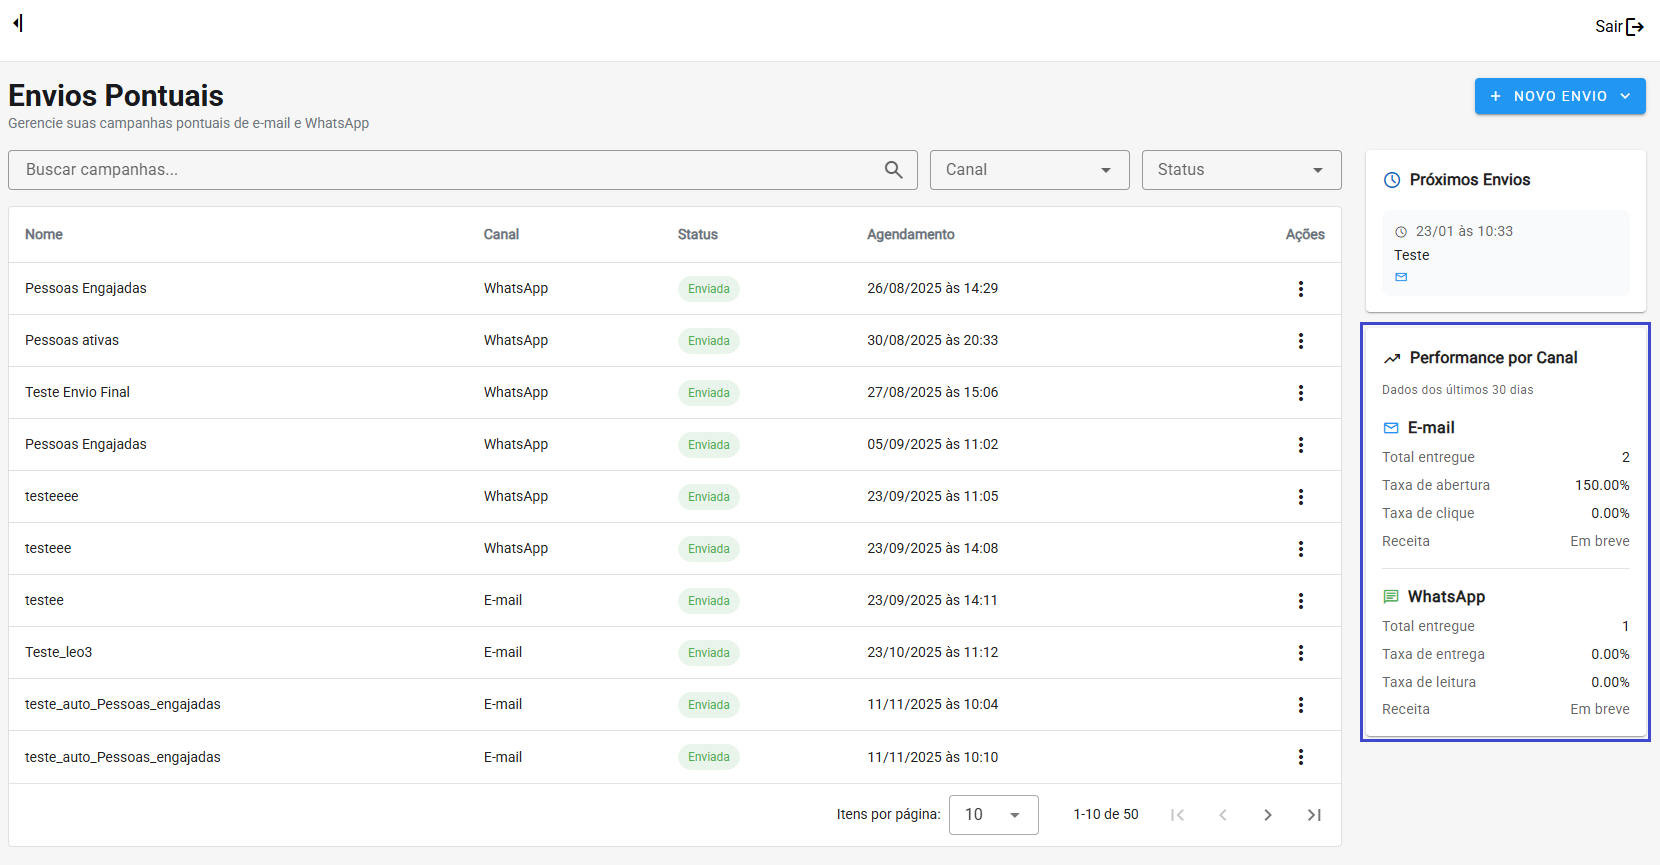Click the Sair logout icon
Image resolution: width=1660 pixels, height=865 pixels.
(x=1635, y=27)
